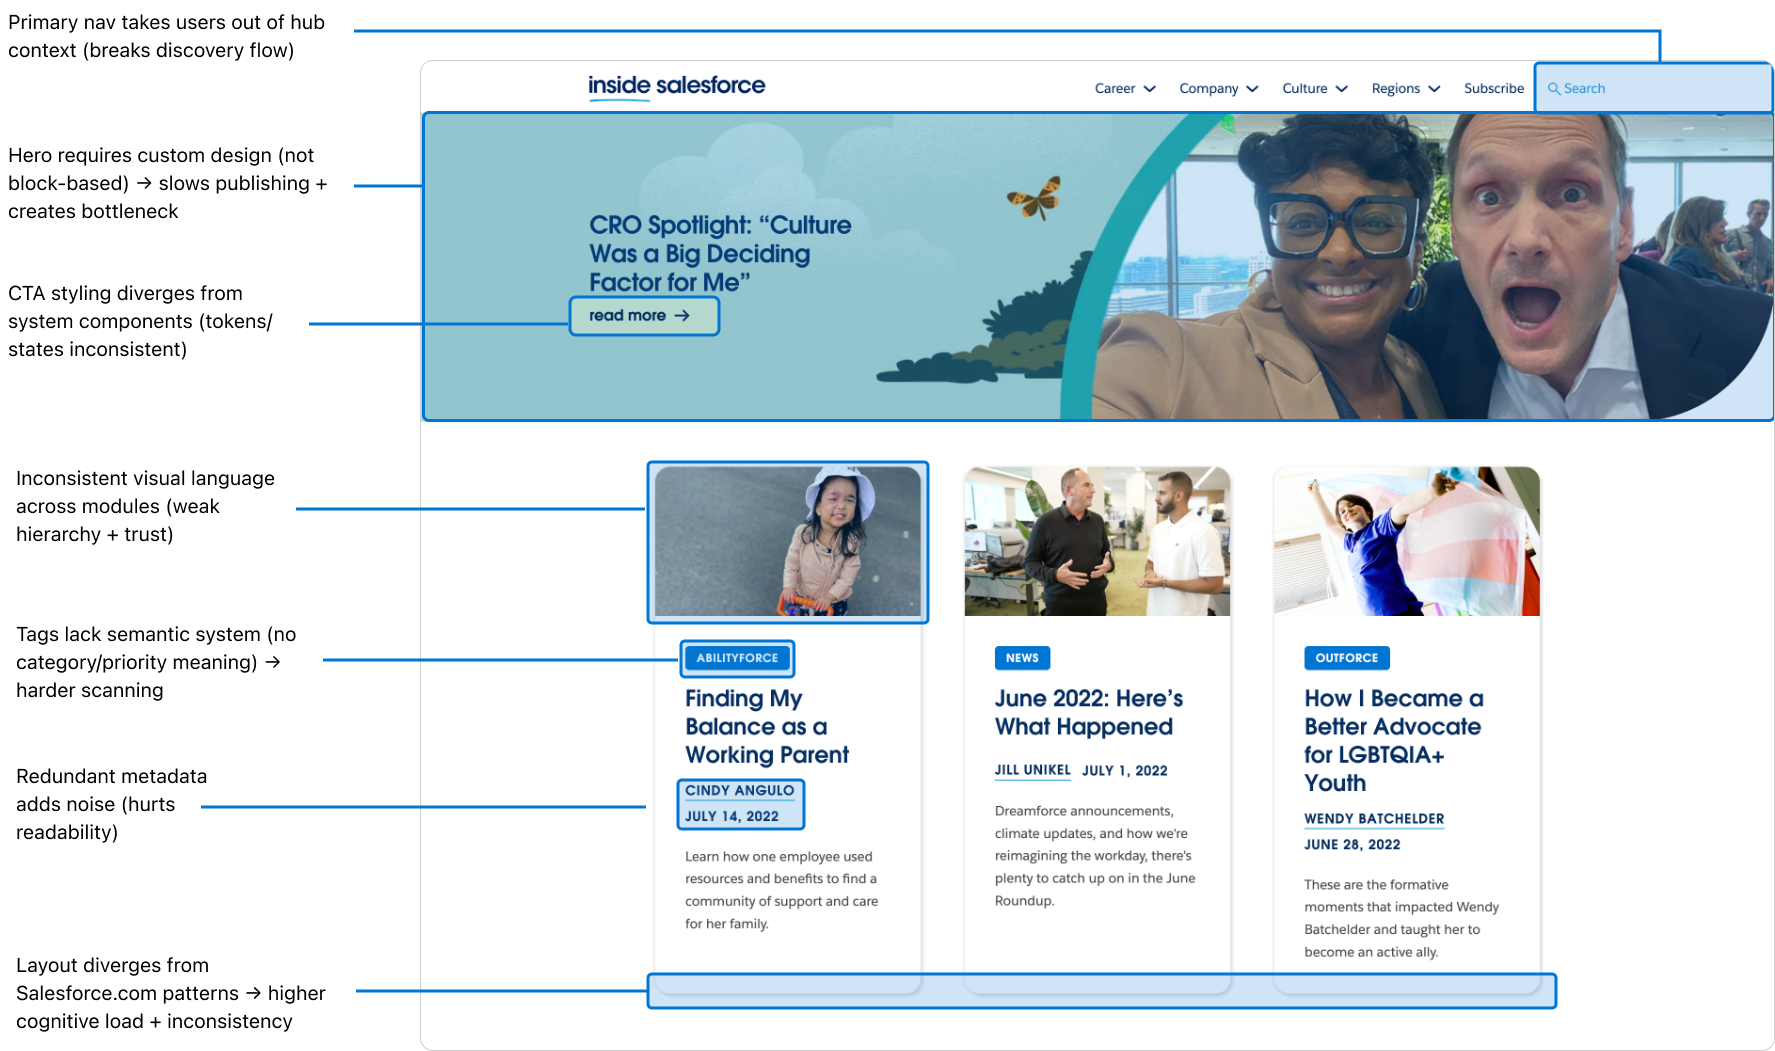Click author Jill Unikel
This screenshot has width=1775, height=1051.
click(1032, 770)
